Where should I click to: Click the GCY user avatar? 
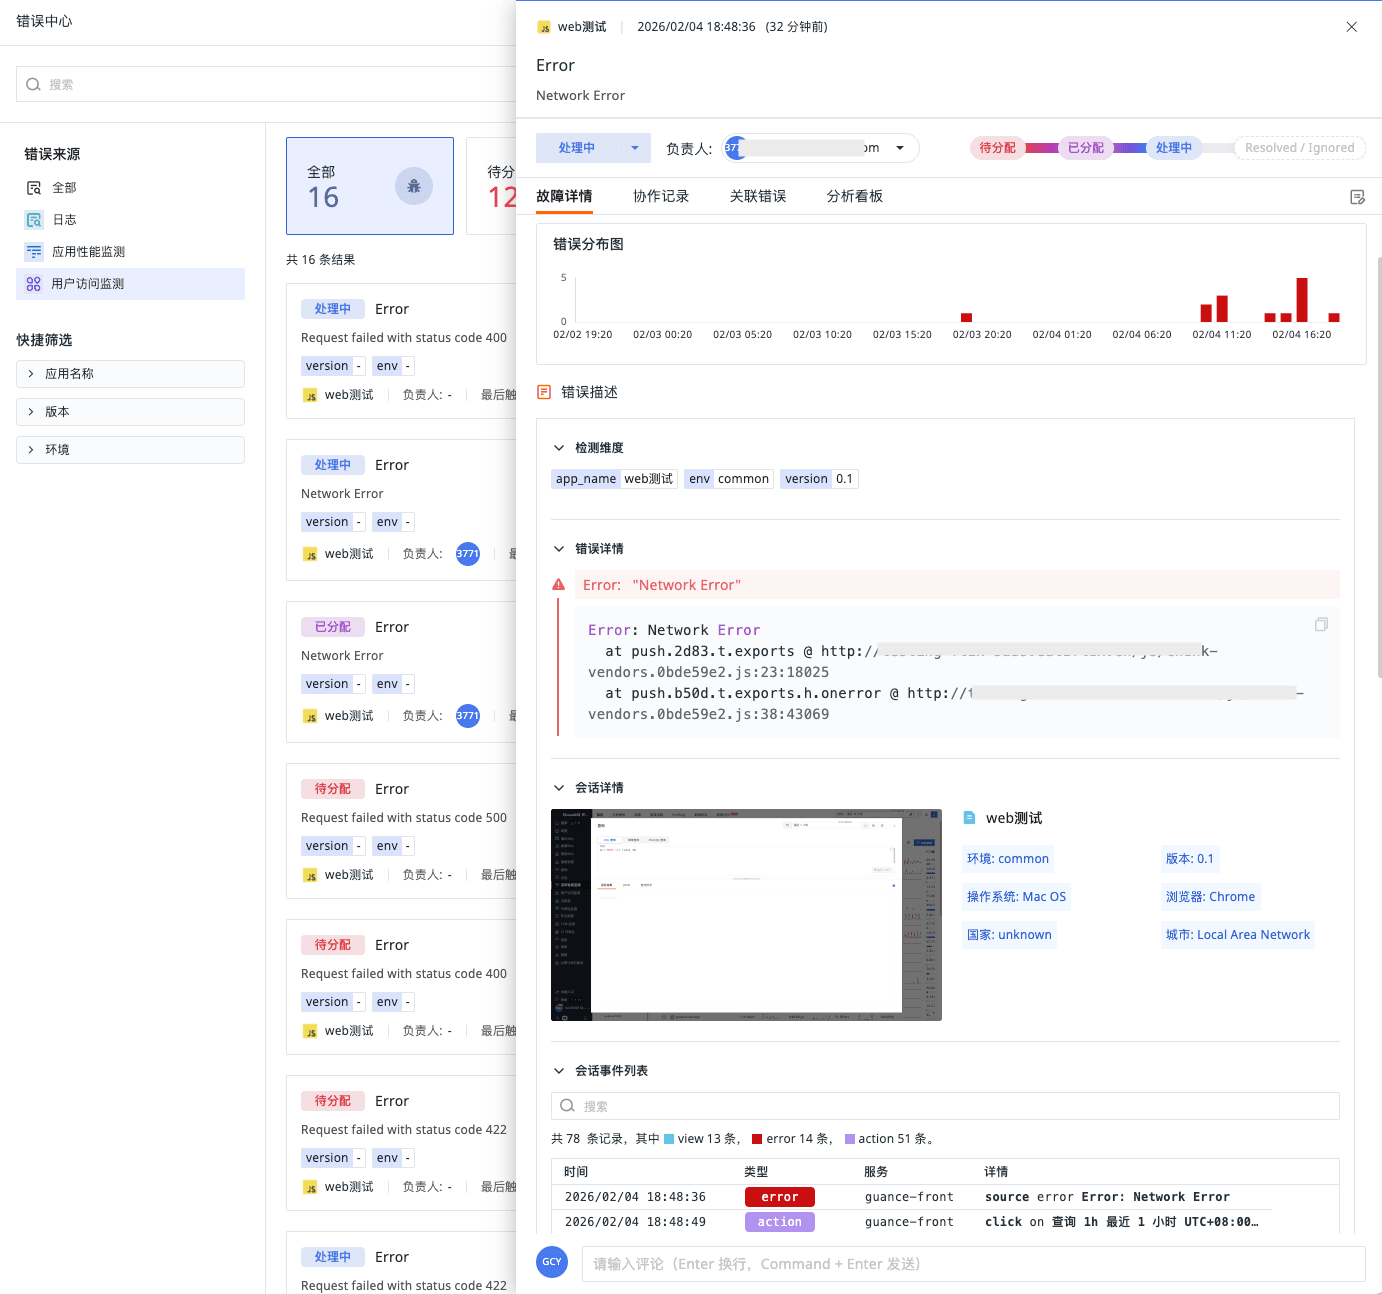552,1262
